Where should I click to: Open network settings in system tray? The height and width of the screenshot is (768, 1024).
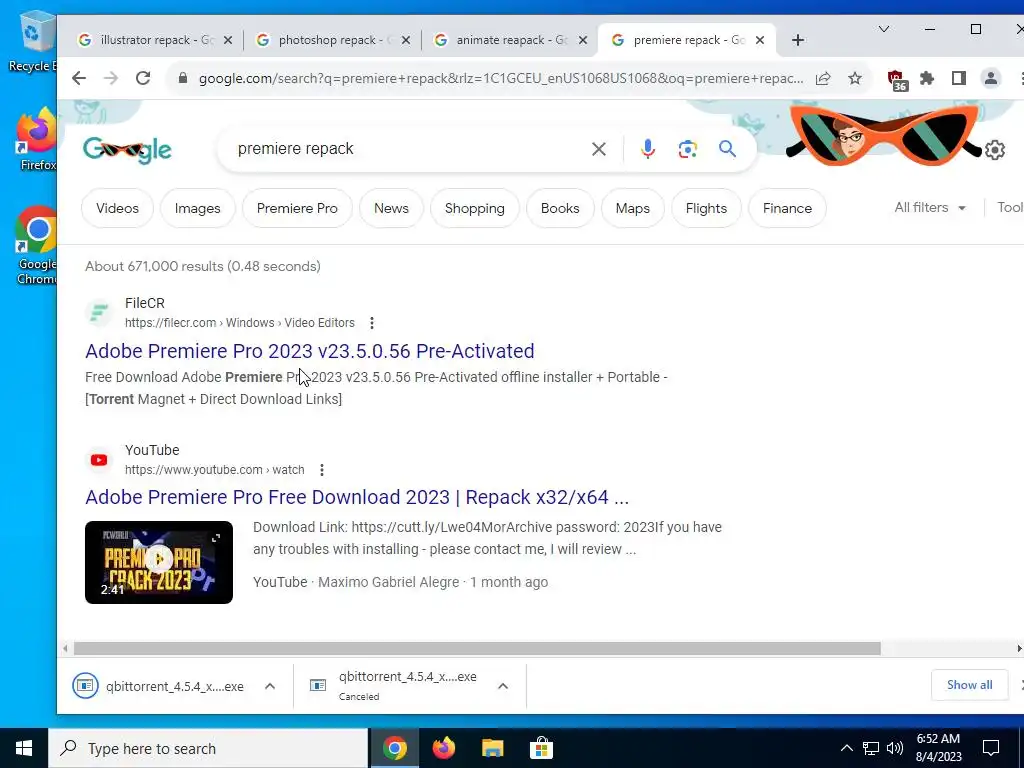871,748
